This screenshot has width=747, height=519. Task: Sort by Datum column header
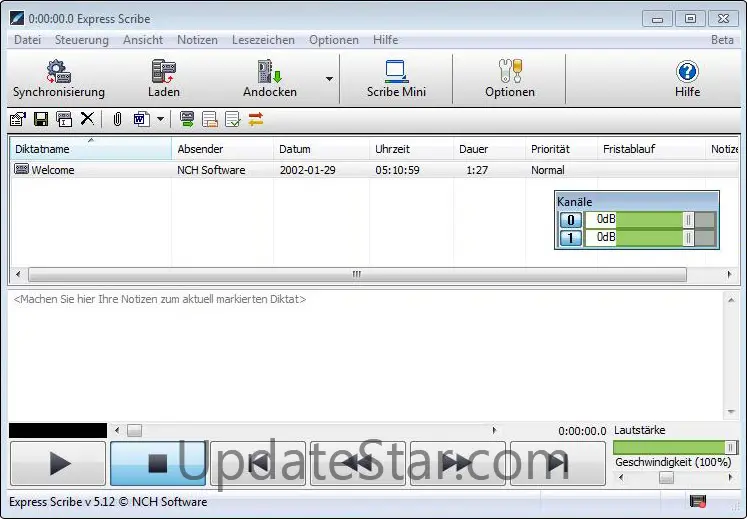321,149
